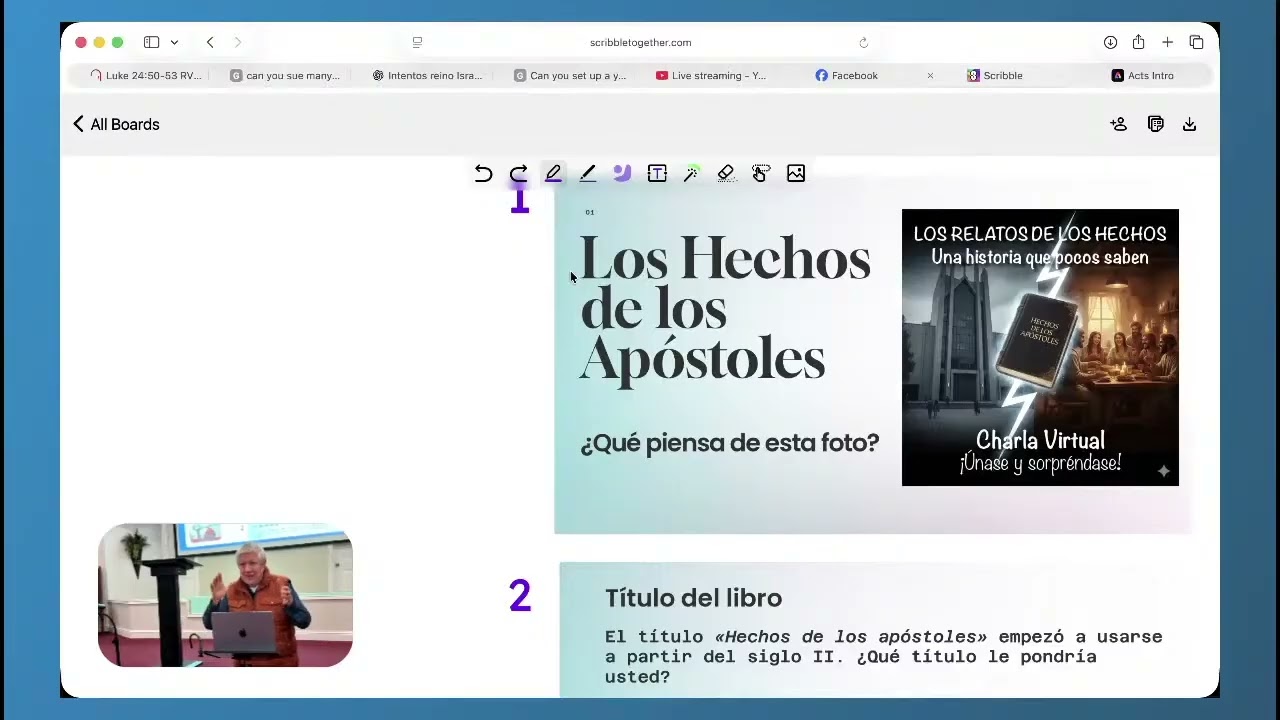Switch to the Acts Intro tab

tap(1143, 75)
